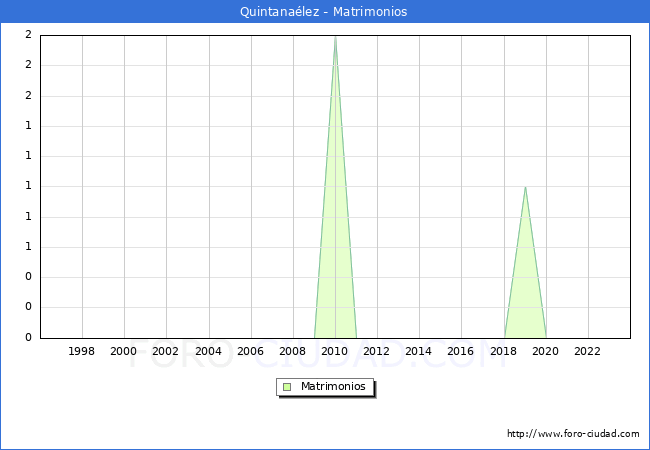Click the chart title Quintanaélez - Matrimonios
The height and width of the screenshot is (450, 650).
coord(323,11)
